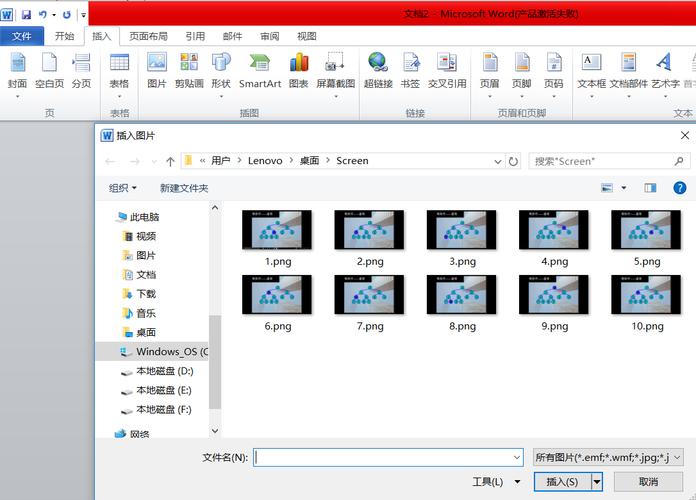
Task: Go back in folder history
Action: (x=110, y=161)
